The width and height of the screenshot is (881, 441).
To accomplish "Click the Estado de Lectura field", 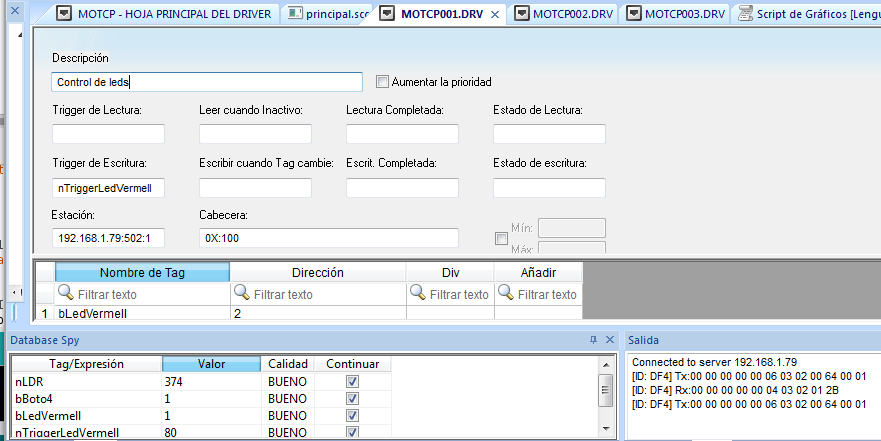I will pyautogui.click(x=550, y=134).
